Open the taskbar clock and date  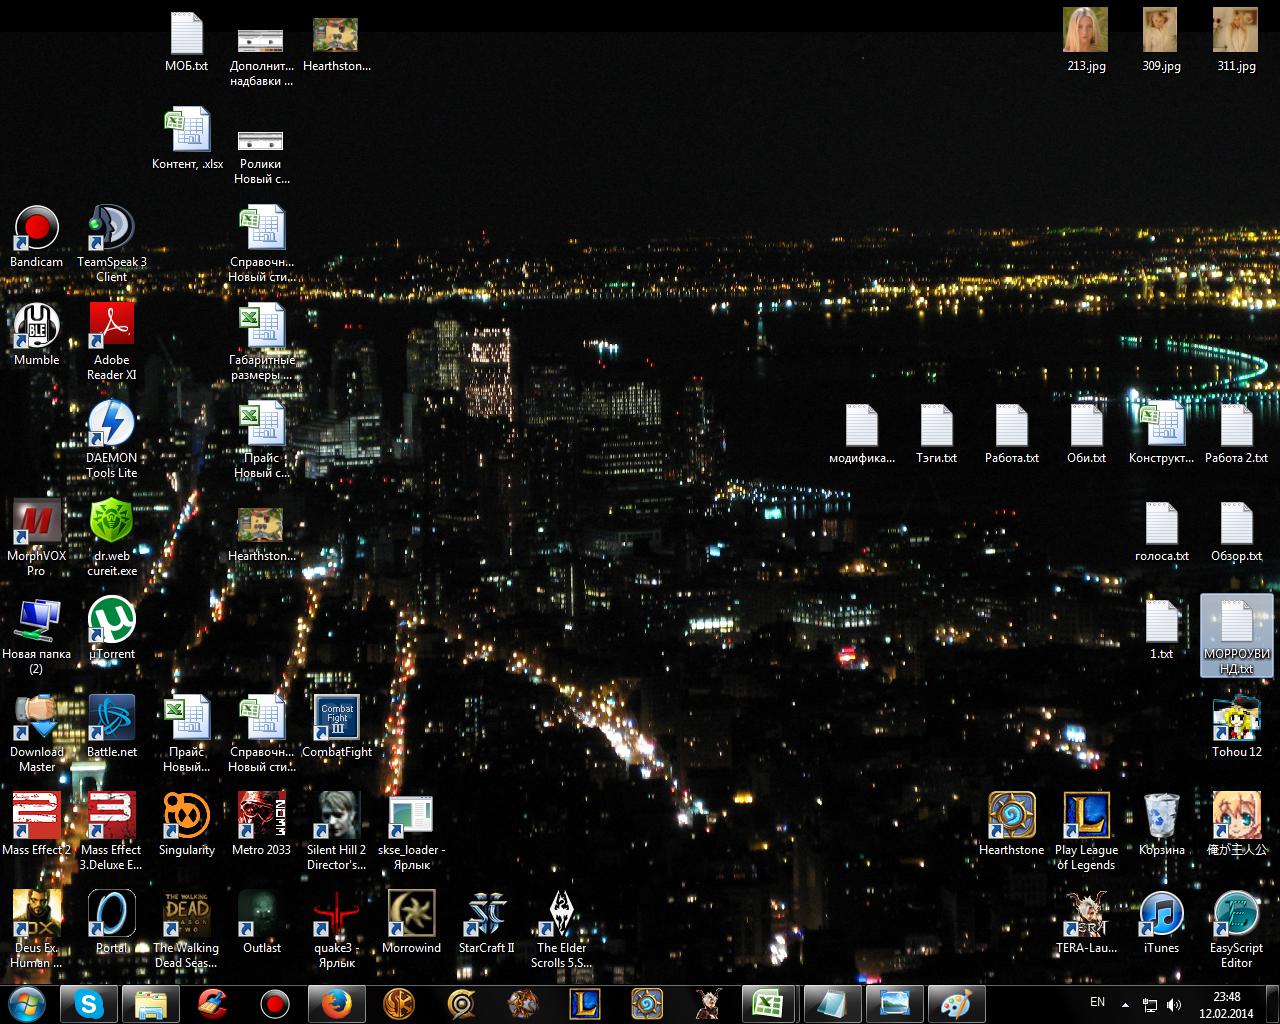click(x=1227, y=1004)
